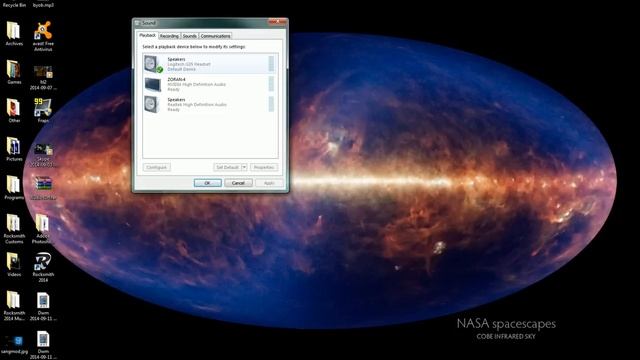Open the Sounds tab
Viewport: 640px width, 360px height.
click(189, 36)
